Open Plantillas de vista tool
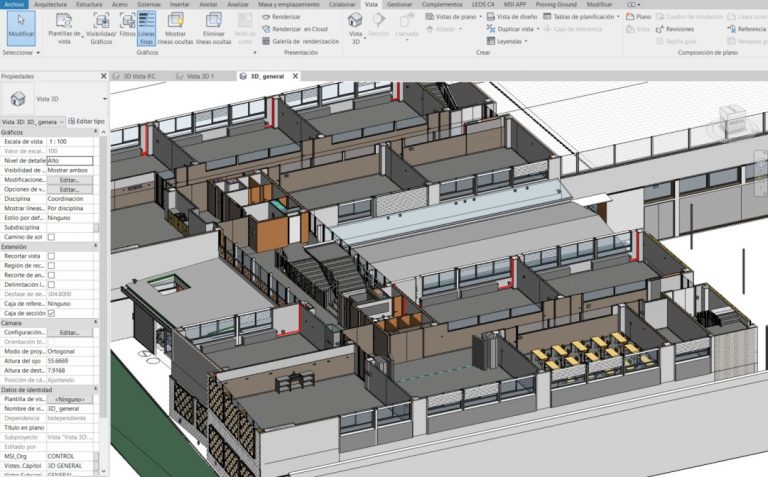The image size is (768, 477). click(62, 26)
